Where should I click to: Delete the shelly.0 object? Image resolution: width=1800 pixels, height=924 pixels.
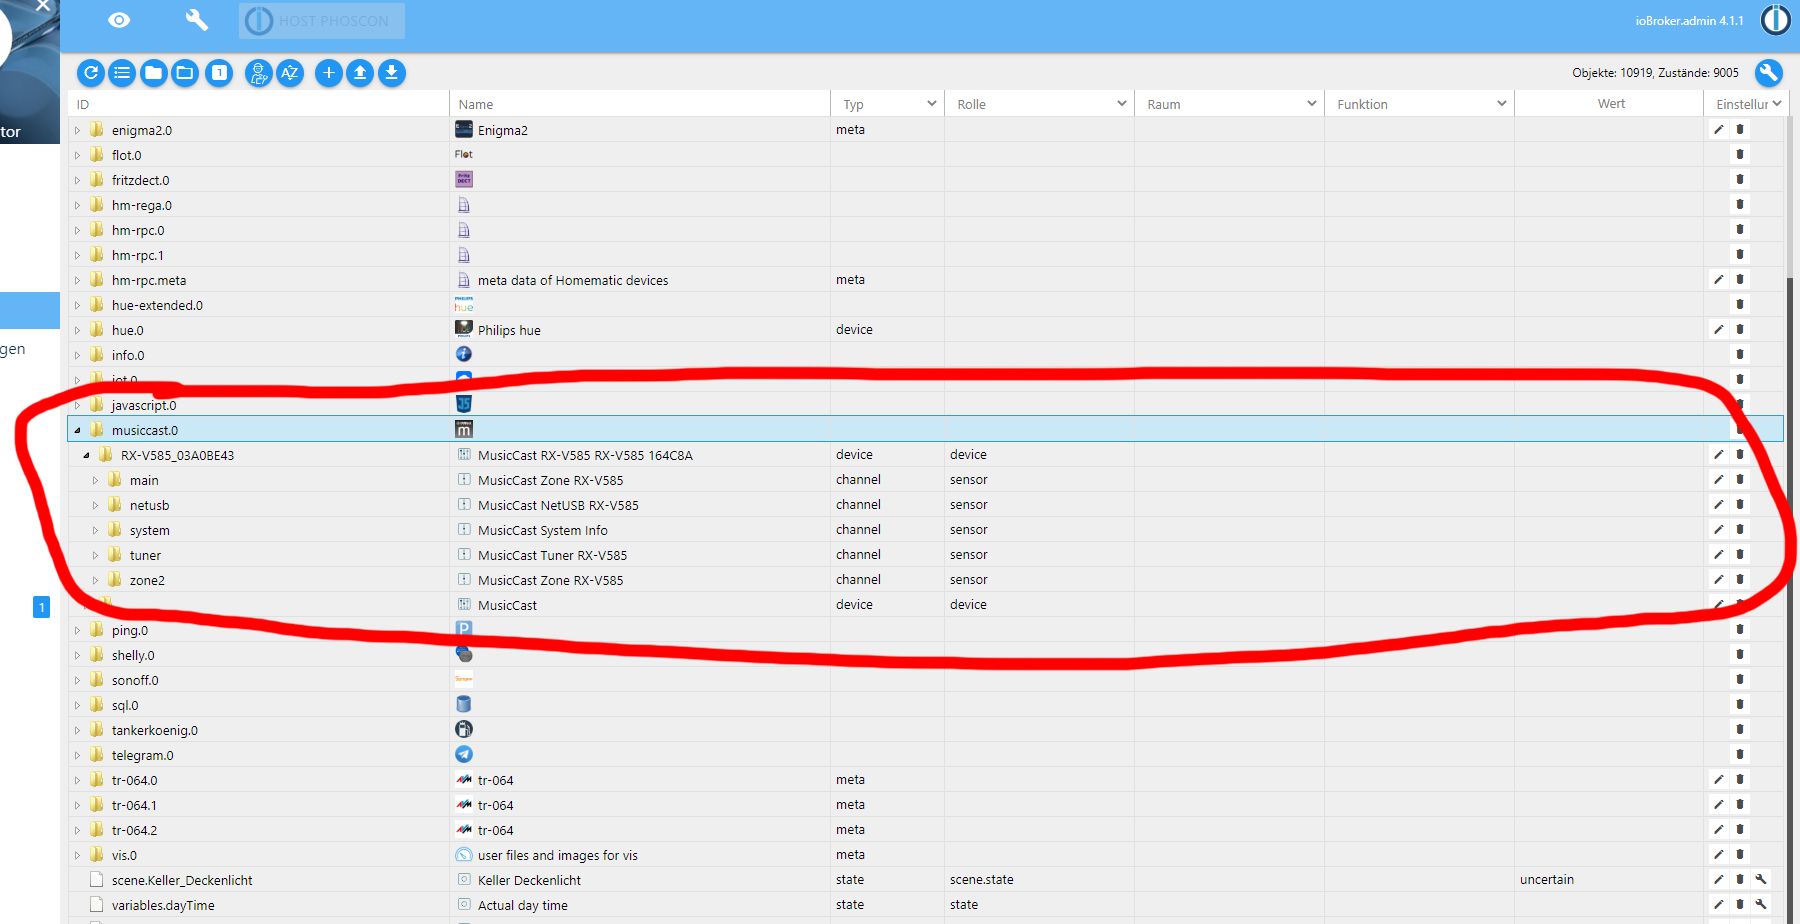(x=1740, y=654)
